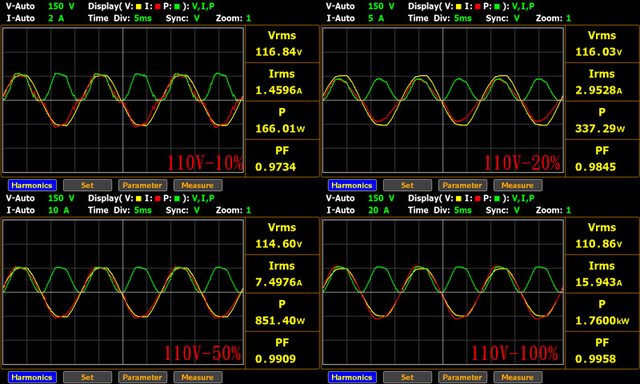This screenshot has width=640, height=384.
Task: Open Parameter in the 110V-10% panel
Action: 142,185
